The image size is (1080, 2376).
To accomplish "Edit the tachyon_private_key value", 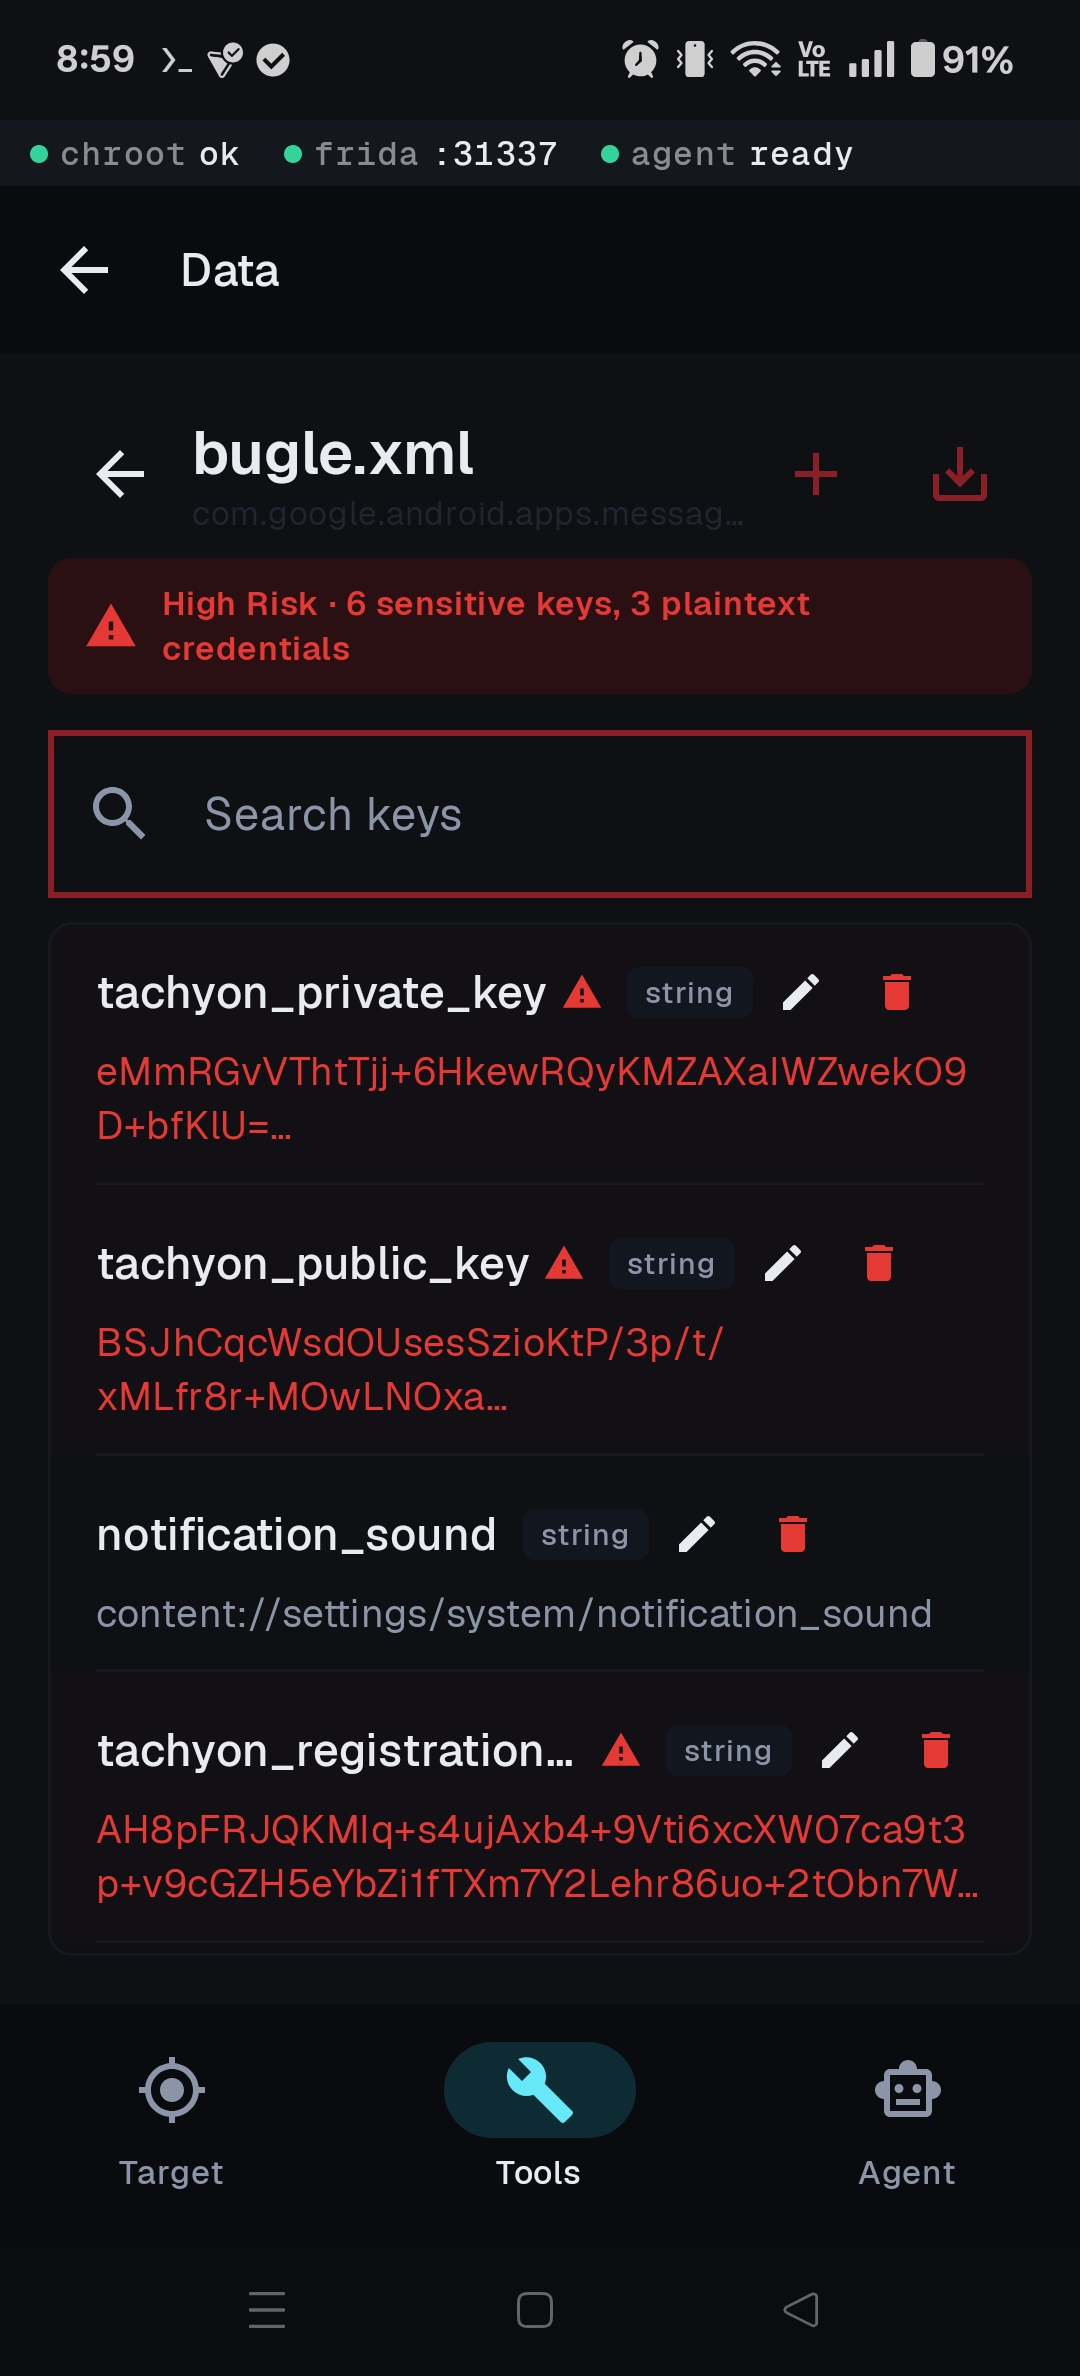I will coord(802,992).
